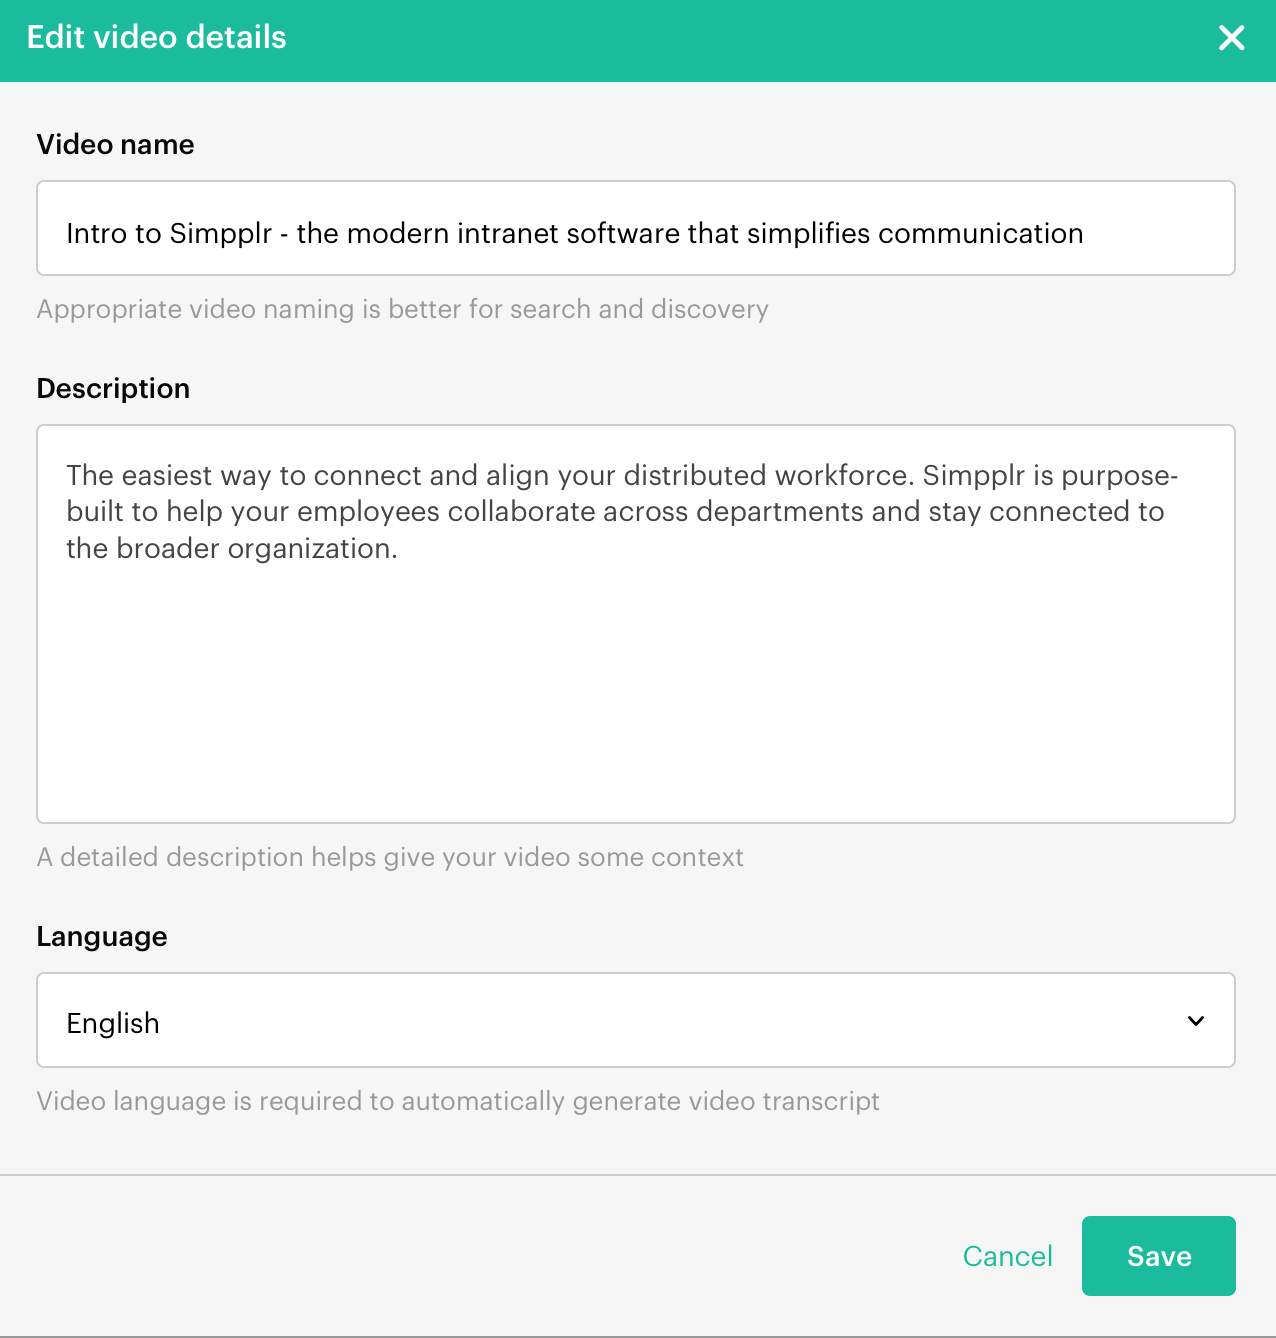Save the video details
Screen dimensions: 1276x1338
(x=1158, y=1256)
